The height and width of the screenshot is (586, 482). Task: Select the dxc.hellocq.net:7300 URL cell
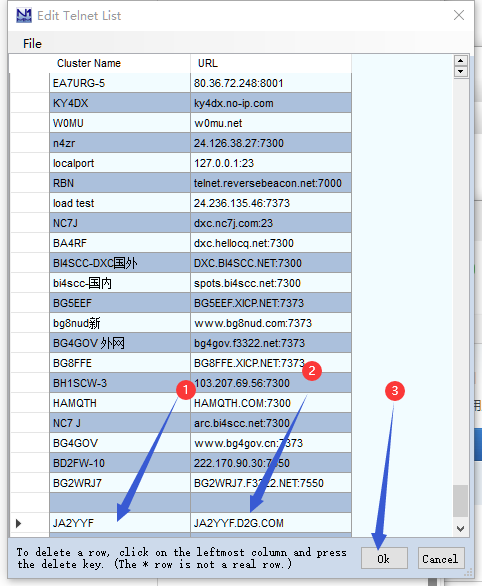pyautogui.click(x=271, y=243)
